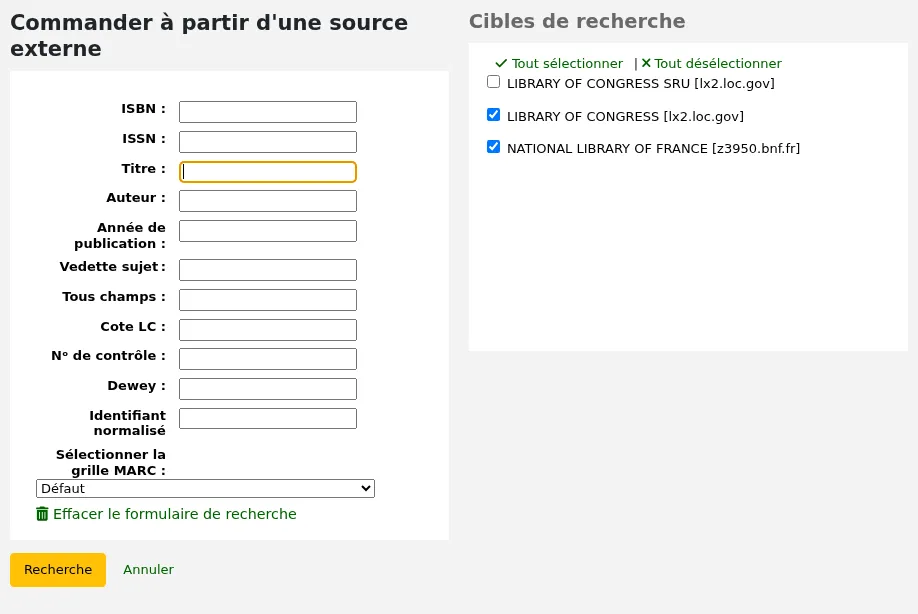Image resolution: width=918 pixels, height=614 pixels.
Task: Click the trash icon beside Effacer le formulaire
Action: 42,514
